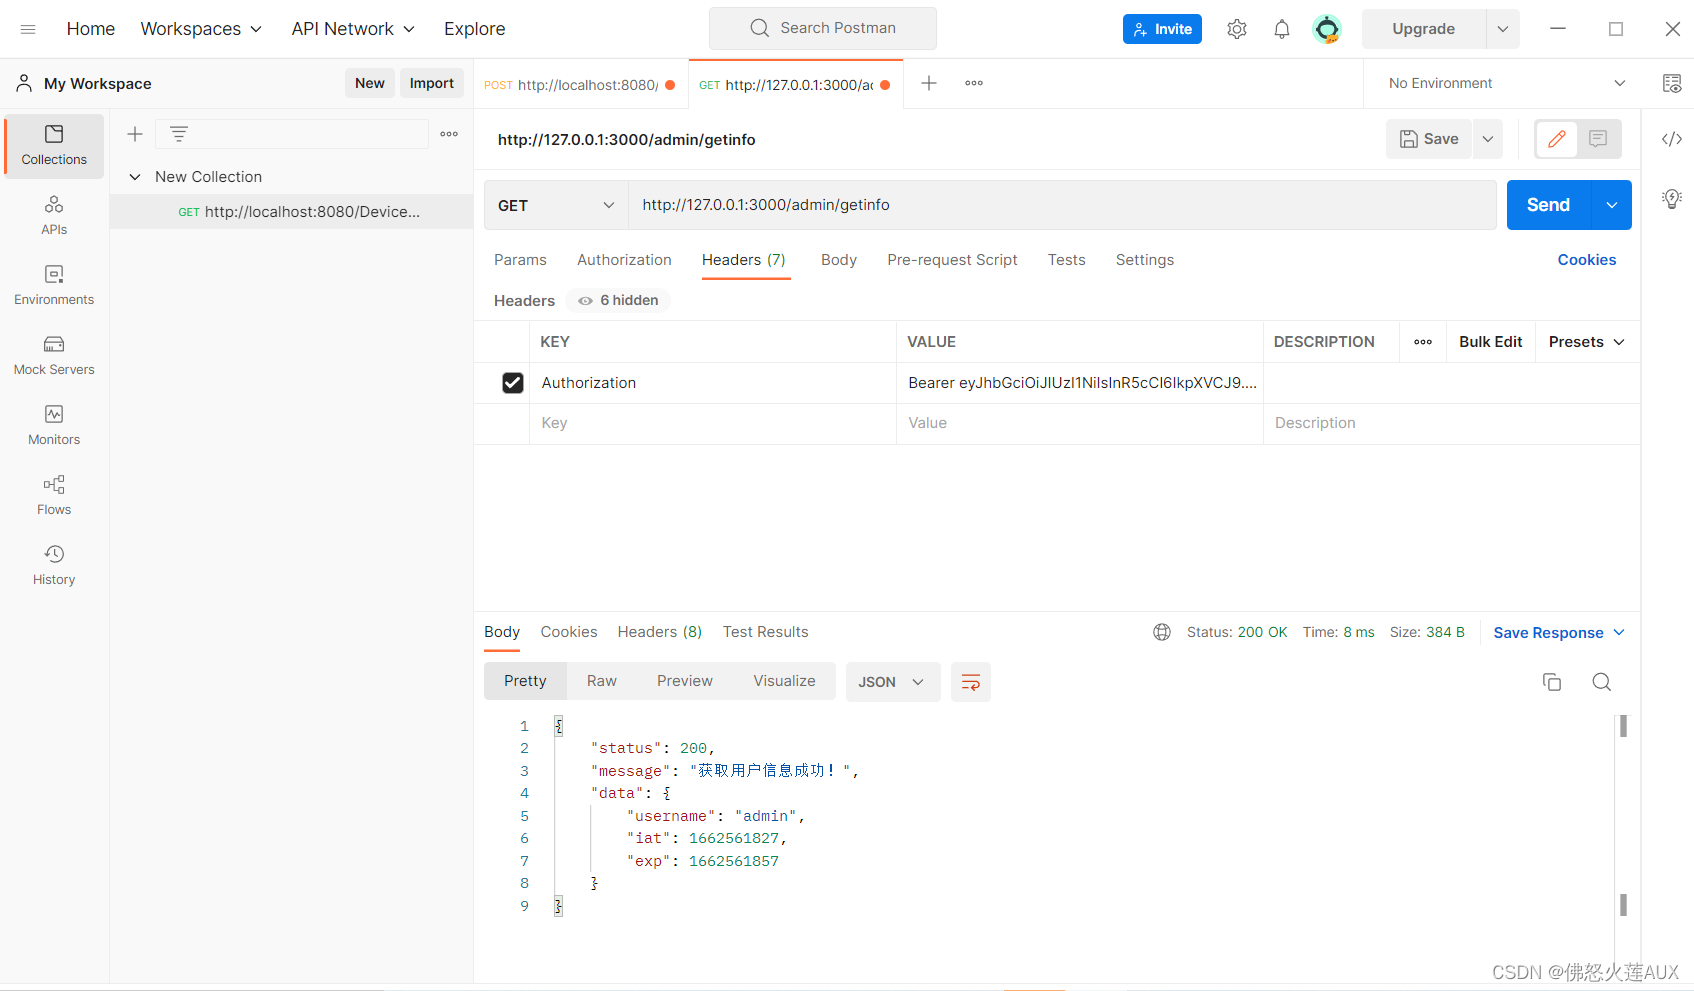Copy the response body with the copy icon

pos(1552,682)
